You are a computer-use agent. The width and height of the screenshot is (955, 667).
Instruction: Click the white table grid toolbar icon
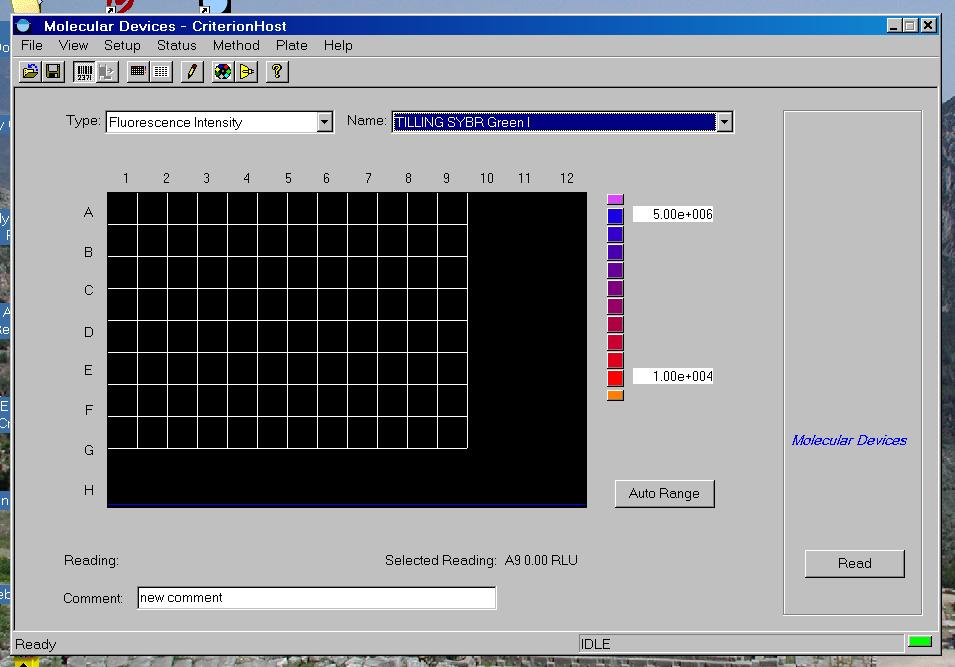pos(161,71)
